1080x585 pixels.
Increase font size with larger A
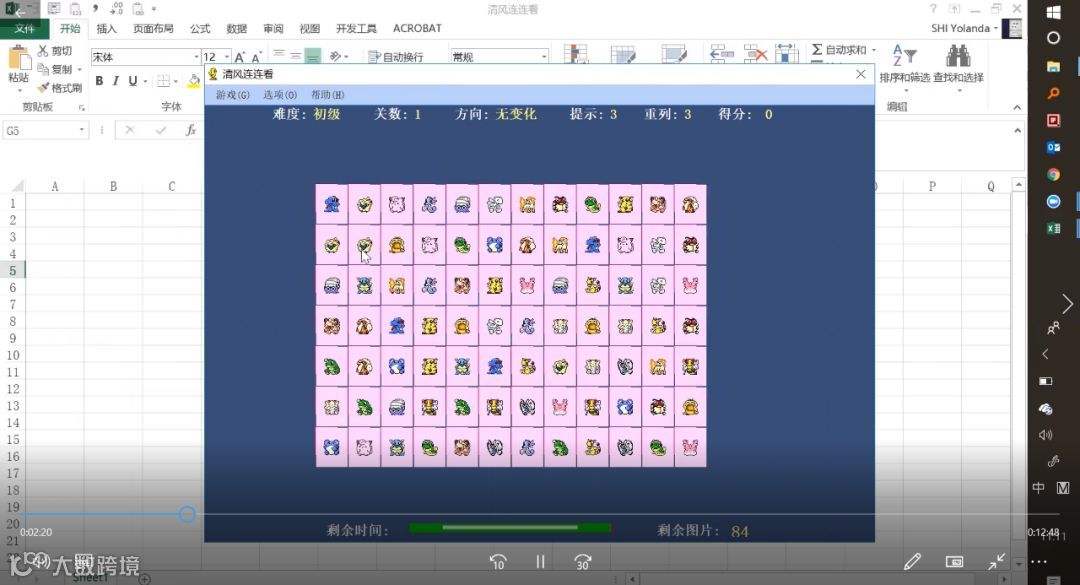[x=240, y=57]
